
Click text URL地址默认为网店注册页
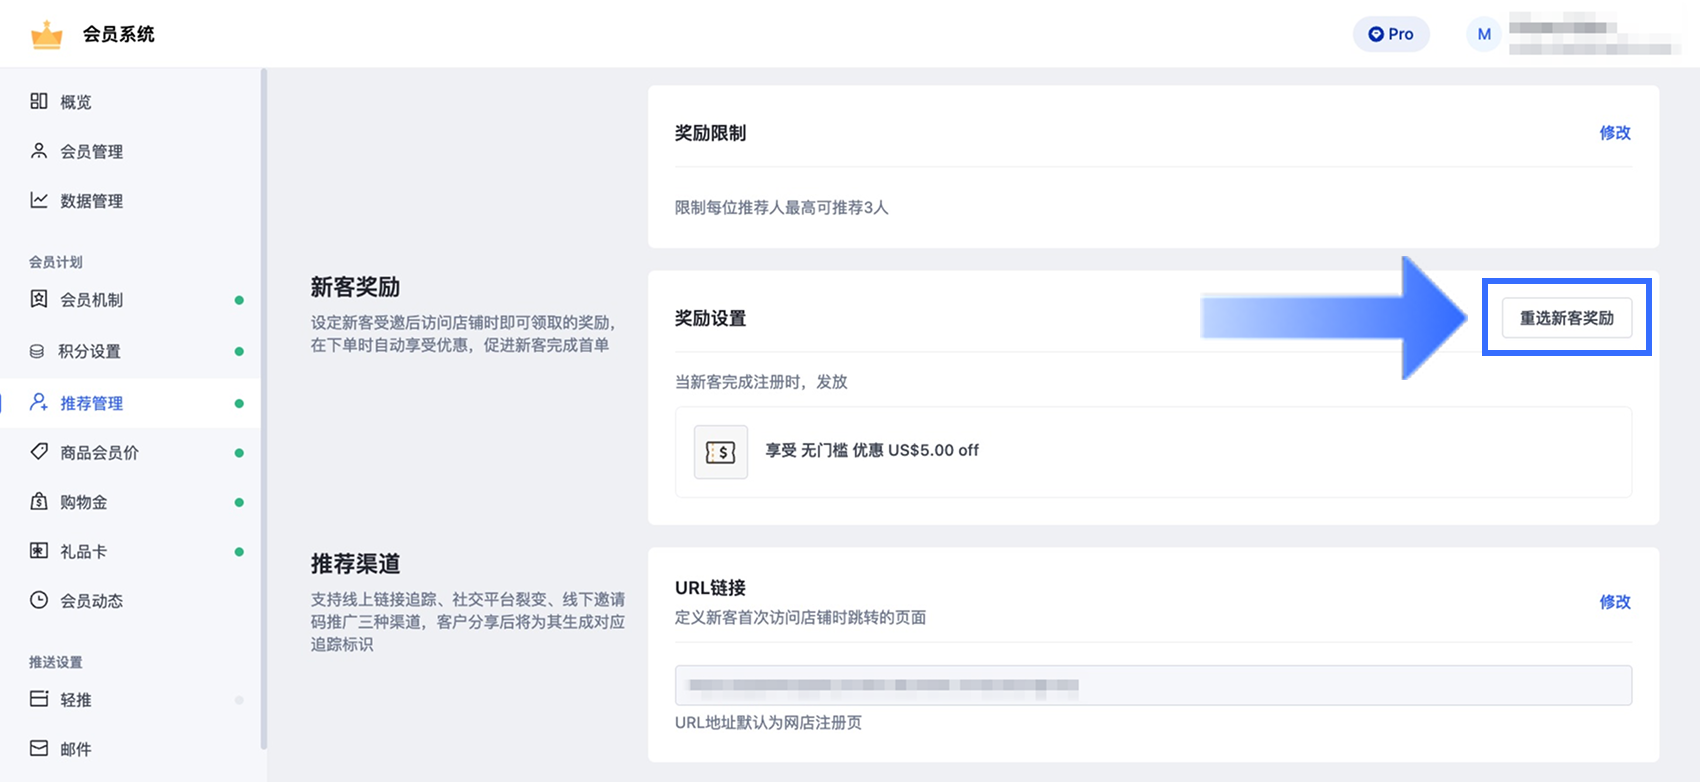pyautogui.click(x=768, y=722)
